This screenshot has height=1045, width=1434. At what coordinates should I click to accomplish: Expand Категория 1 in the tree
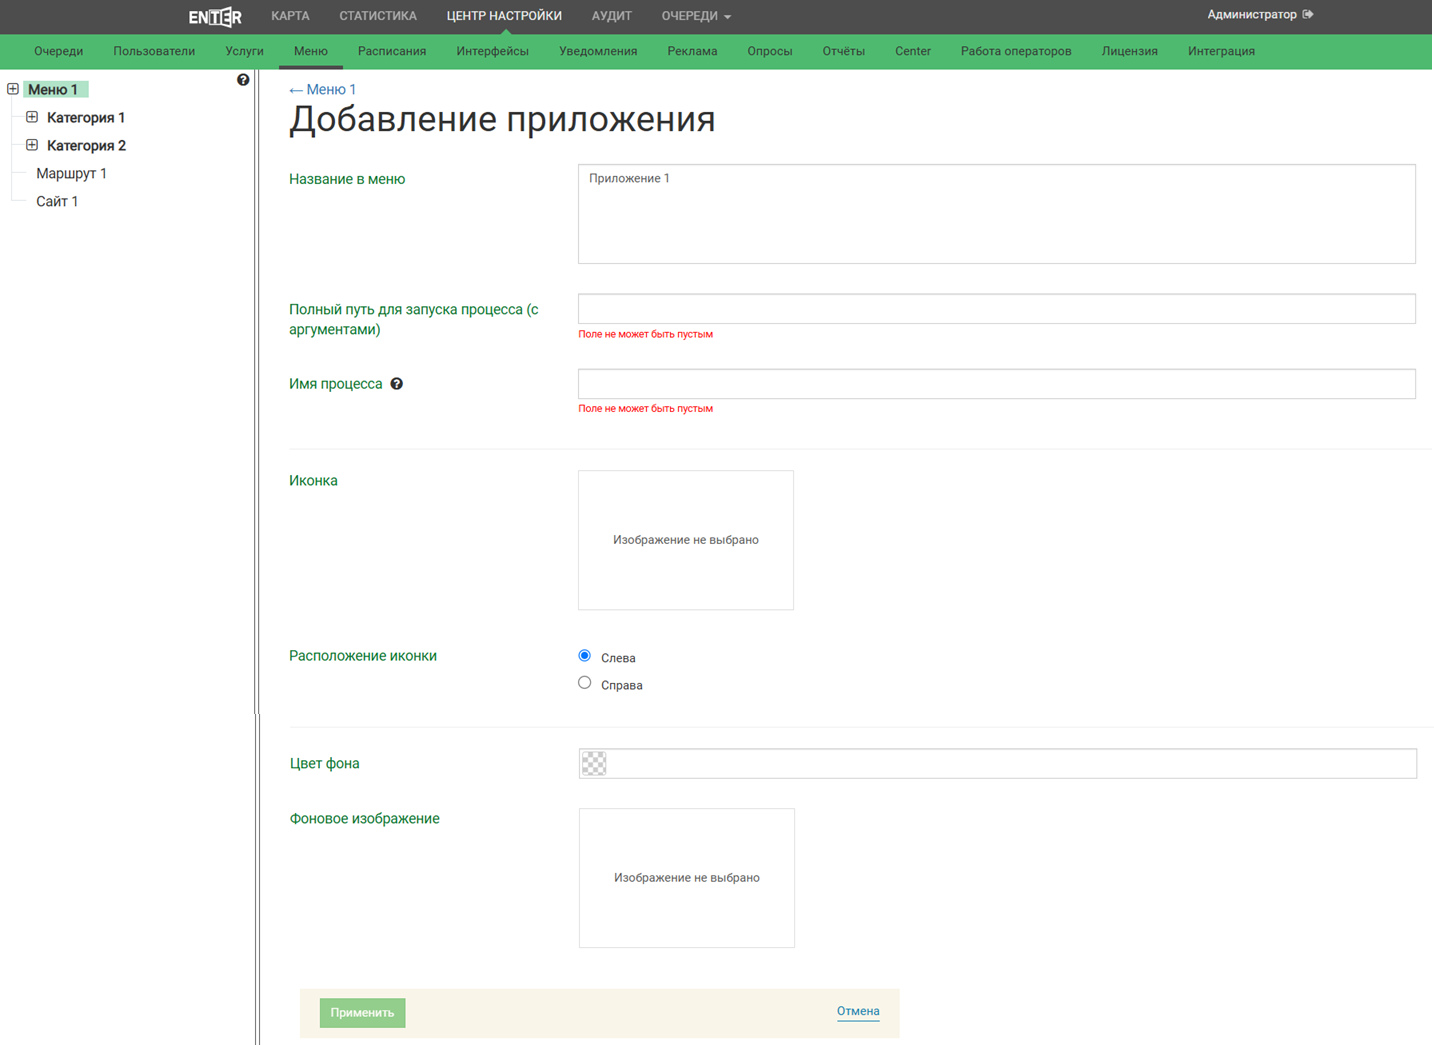pos(32,117)
